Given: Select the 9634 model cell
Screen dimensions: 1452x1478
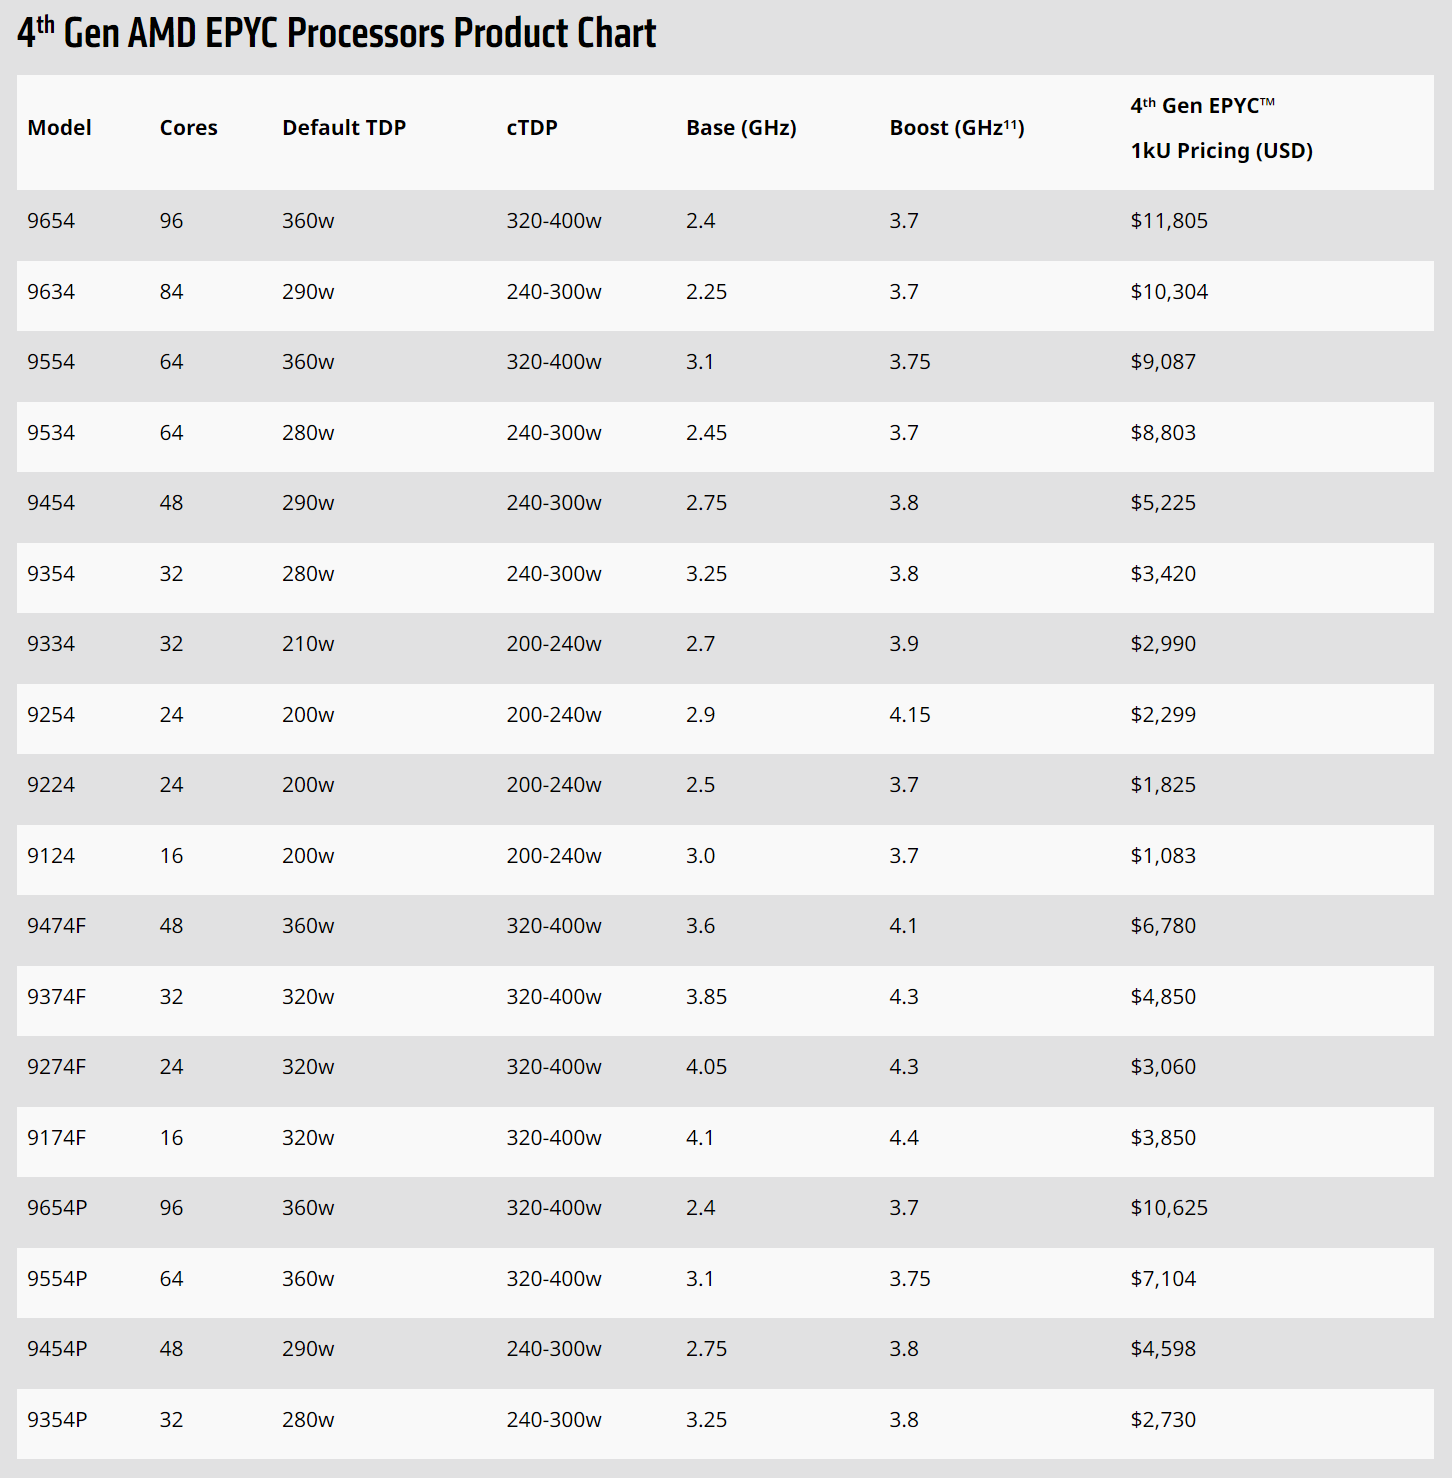Looking at the screenshot, I should click(x=51, y=292).
